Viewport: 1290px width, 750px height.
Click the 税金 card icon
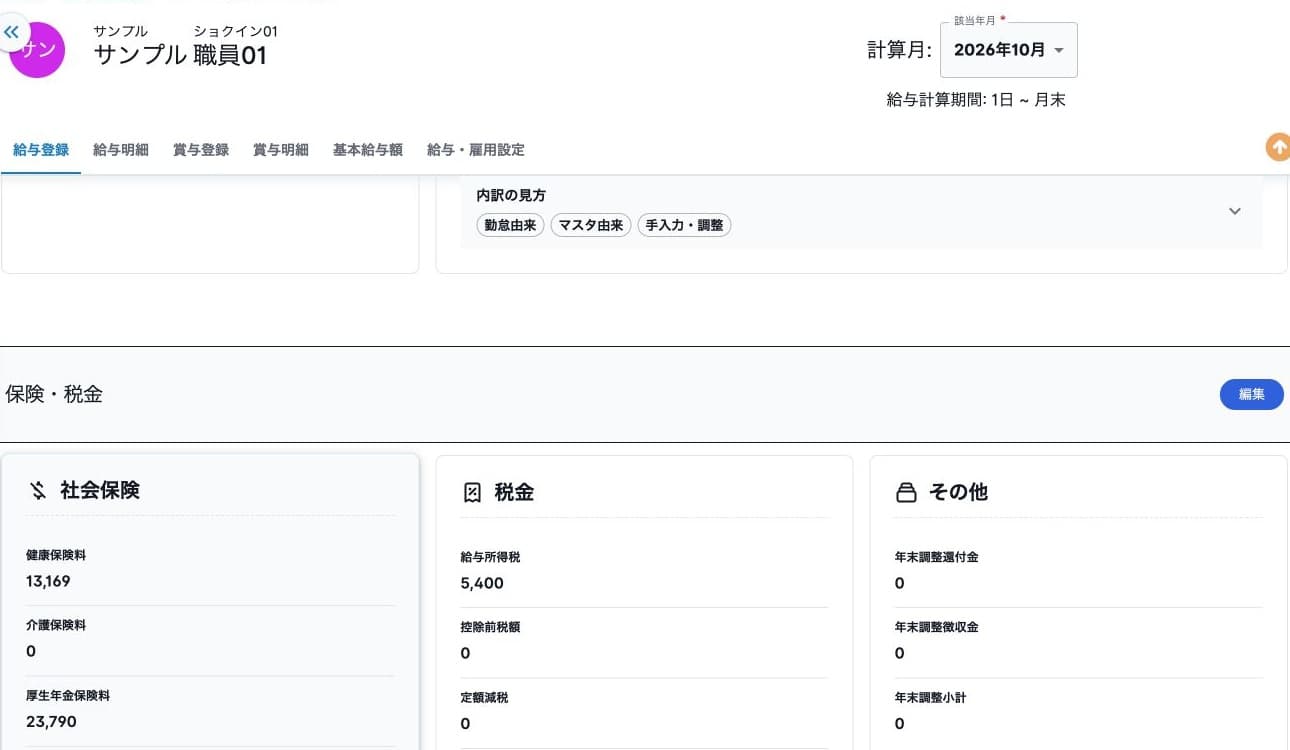472,492
